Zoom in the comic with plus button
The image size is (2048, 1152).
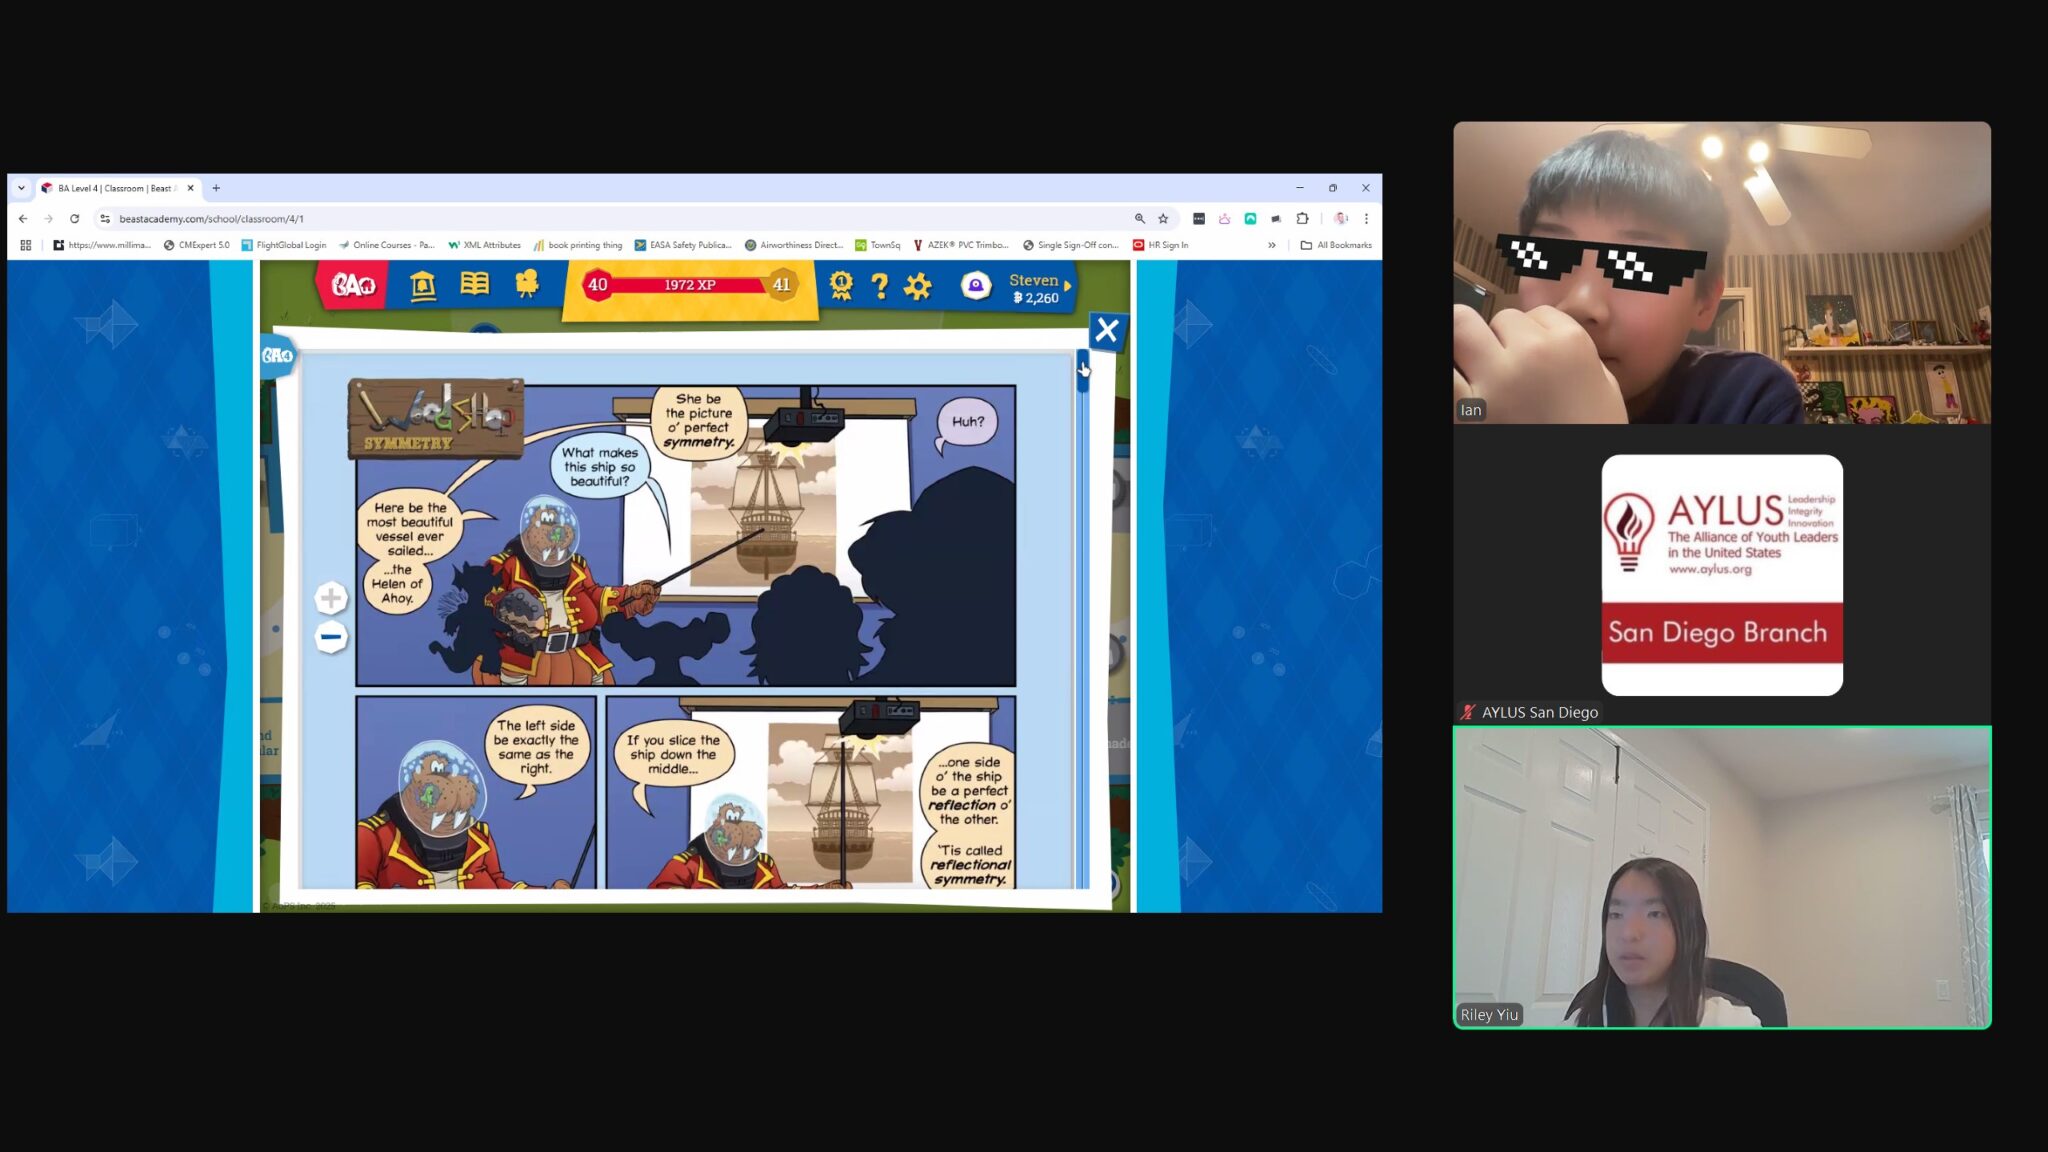[x=331, y=598]
